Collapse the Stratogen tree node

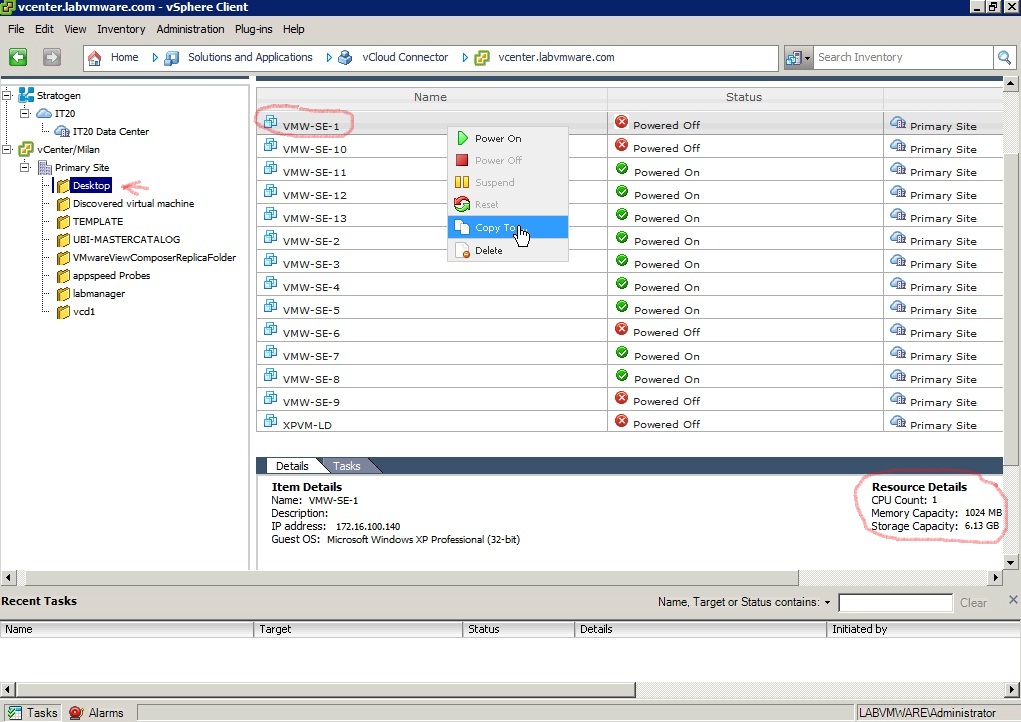7,95
